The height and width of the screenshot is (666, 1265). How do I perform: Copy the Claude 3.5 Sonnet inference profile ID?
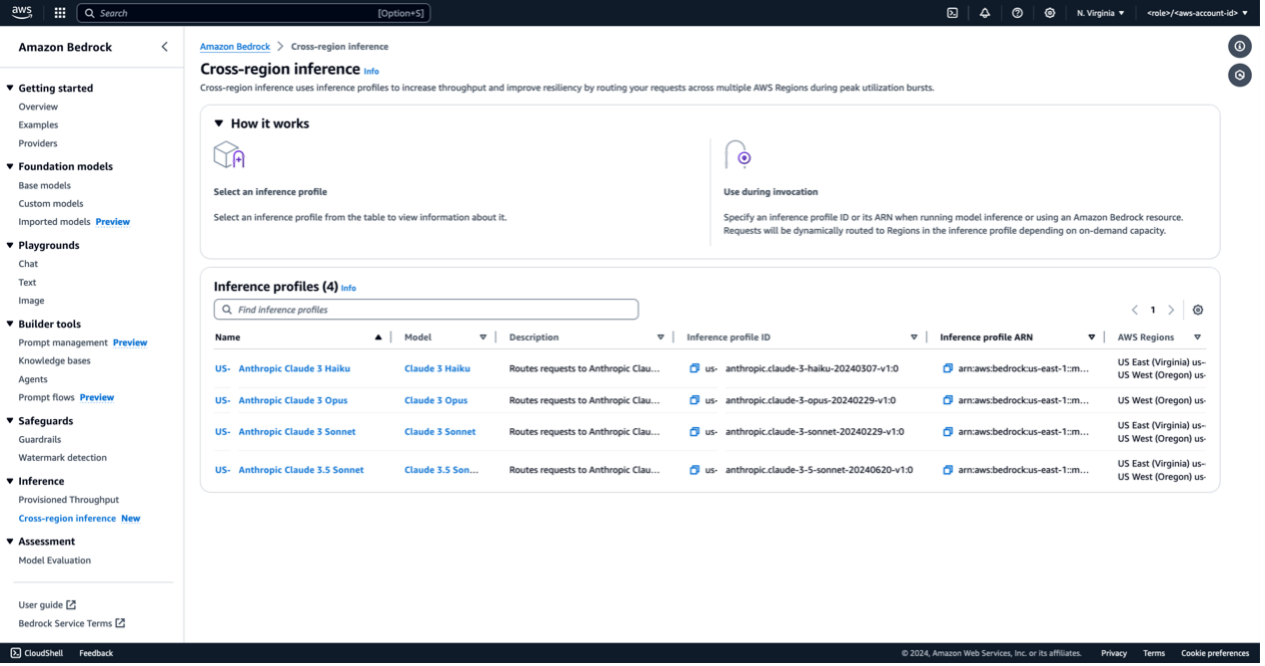[694, 470]
